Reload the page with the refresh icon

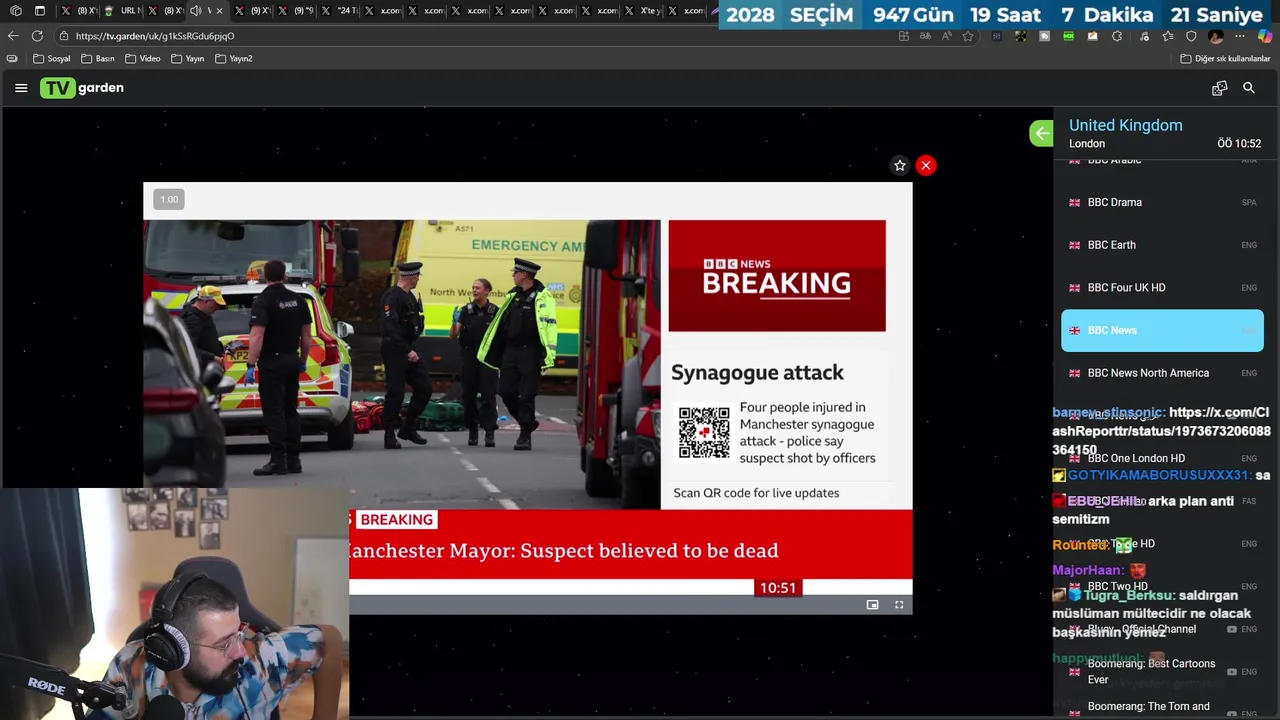pos(37,36)
